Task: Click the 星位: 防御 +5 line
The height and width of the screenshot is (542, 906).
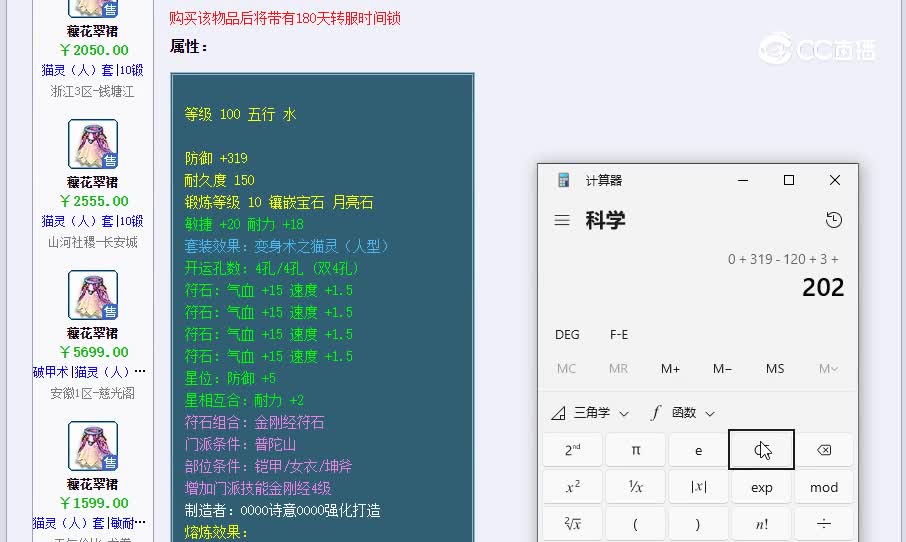Action: point(230,378)
